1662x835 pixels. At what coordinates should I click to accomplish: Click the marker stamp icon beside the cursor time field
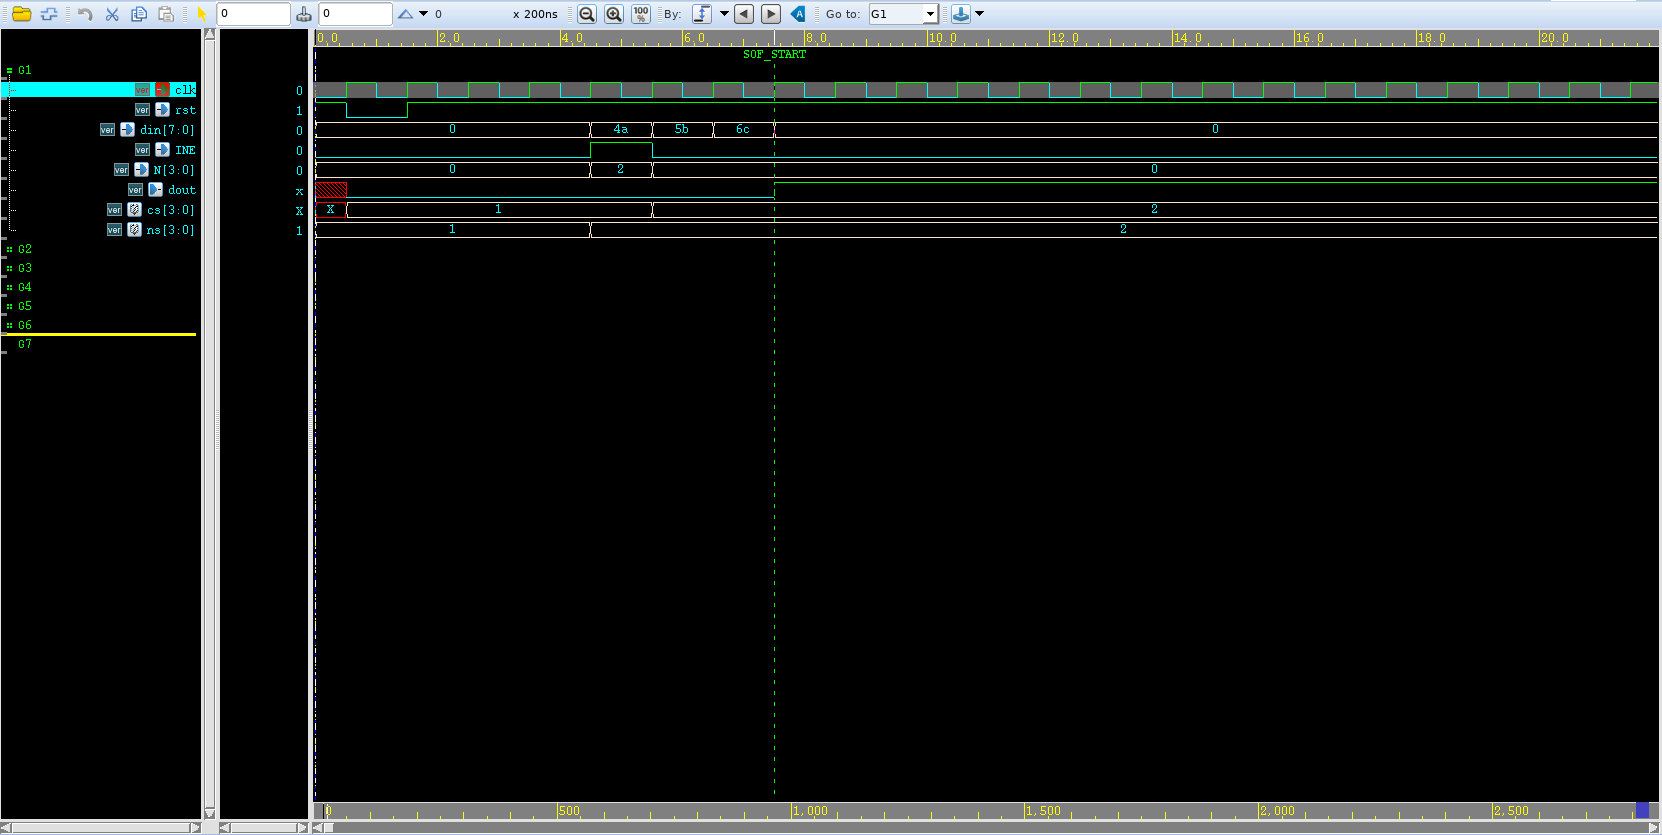click(x=304, y=14)
